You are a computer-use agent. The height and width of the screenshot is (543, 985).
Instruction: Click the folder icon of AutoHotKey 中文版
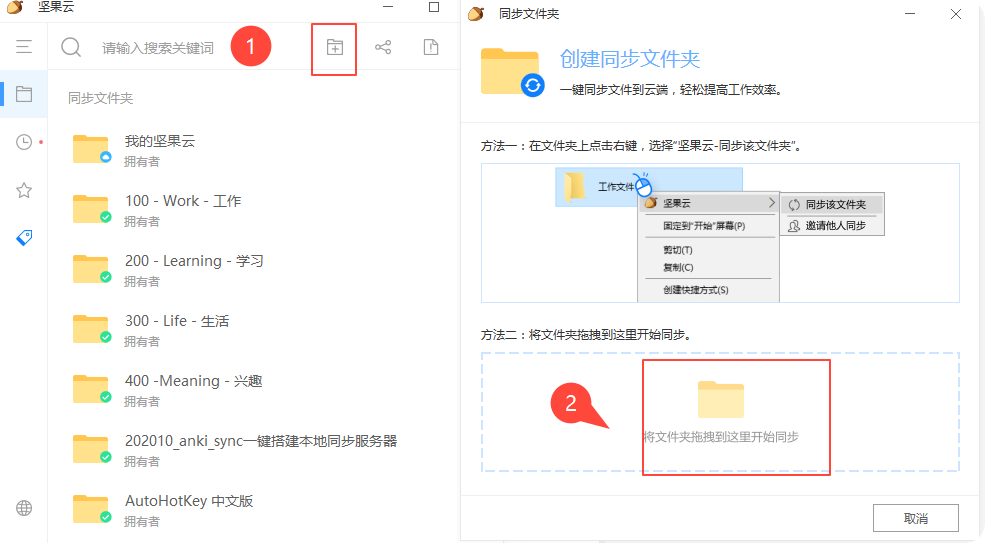point(92,510)
